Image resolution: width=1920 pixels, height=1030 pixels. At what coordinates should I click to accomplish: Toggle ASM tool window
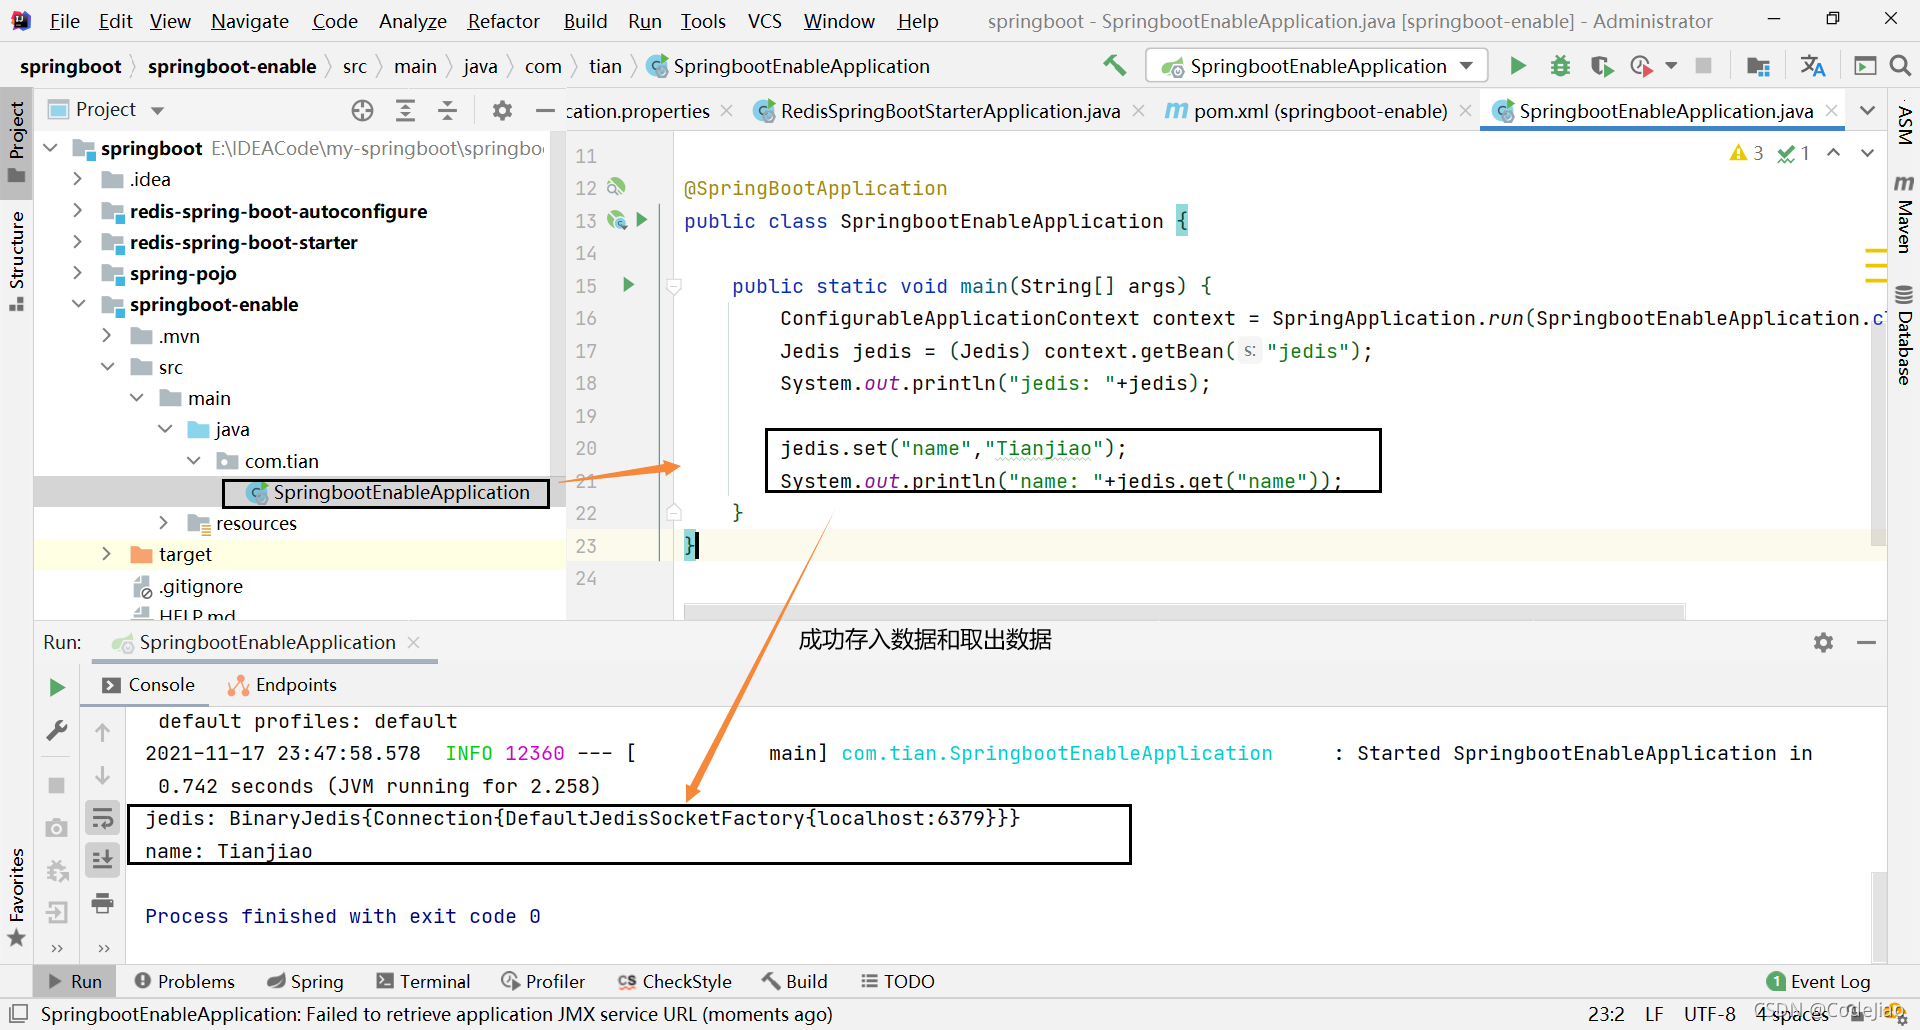click(x=1904, y=126)
